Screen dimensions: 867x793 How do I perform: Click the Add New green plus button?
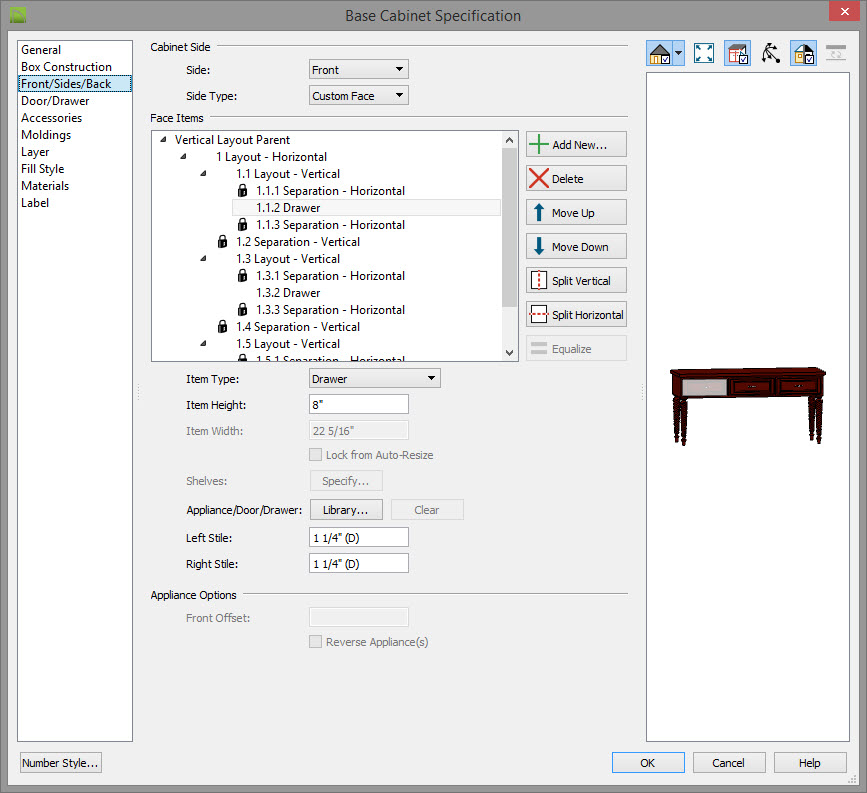pos(576,145)
